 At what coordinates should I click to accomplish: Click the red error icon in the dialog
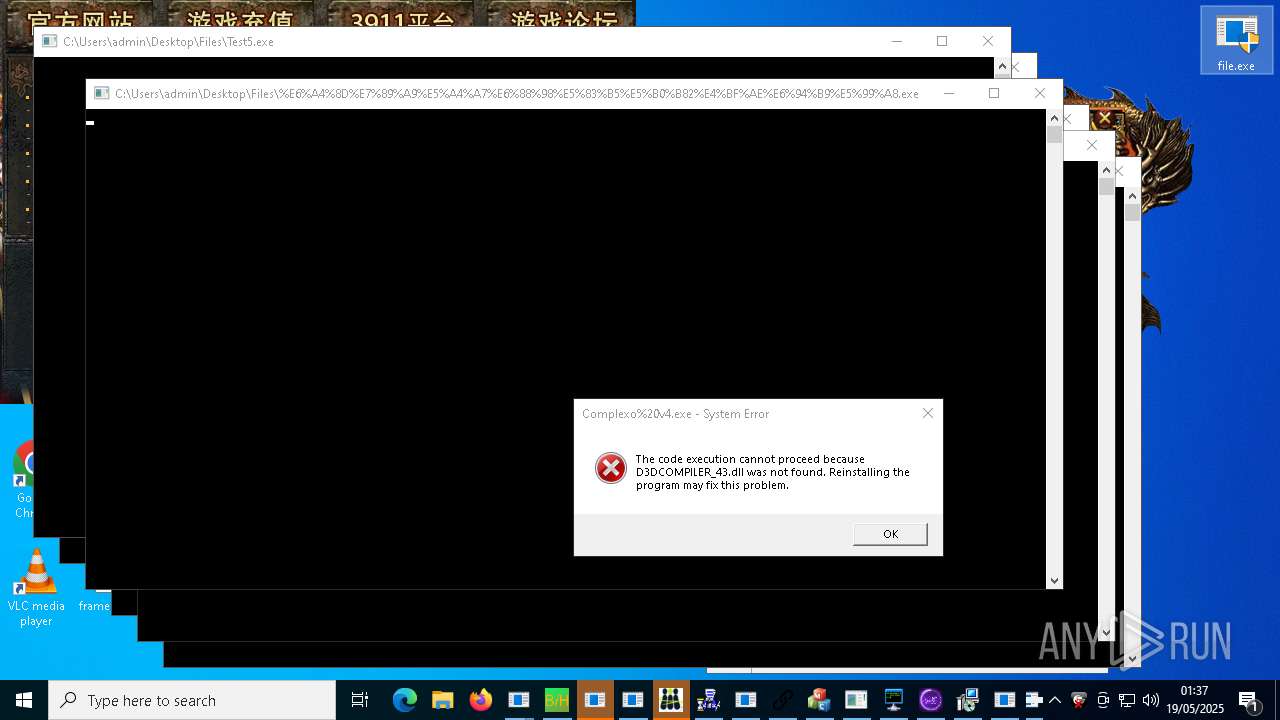[x=611, y=468]
